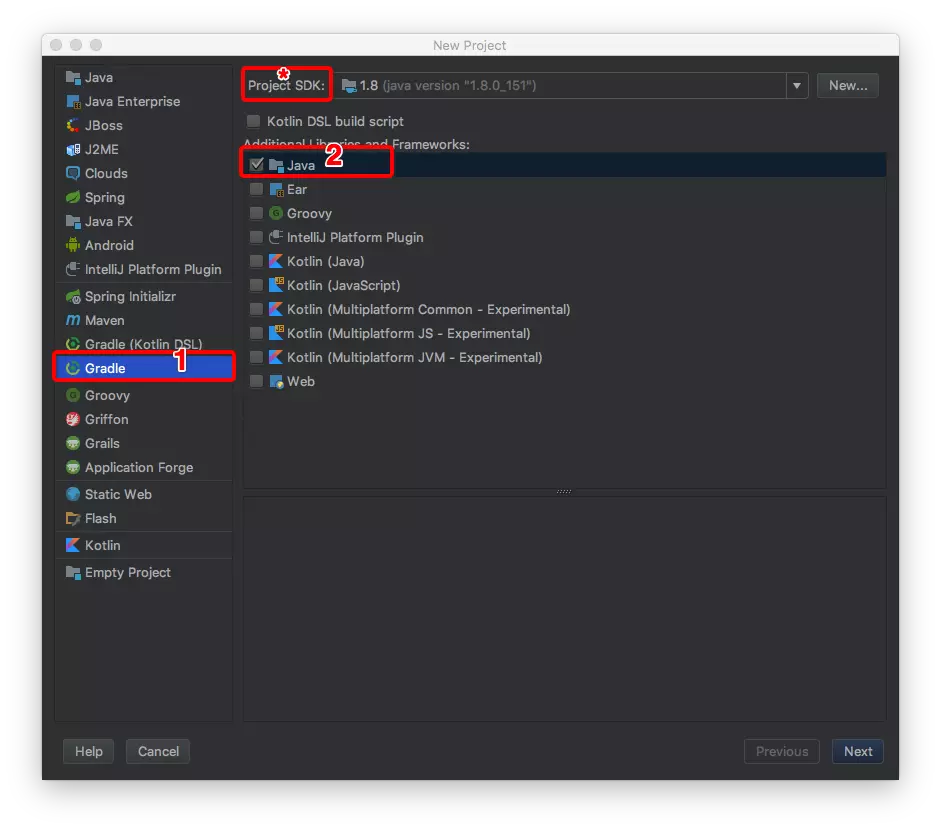This screenshot has width=941, height=830.
Task: Click the Next button
Action: tap(858, 751)
